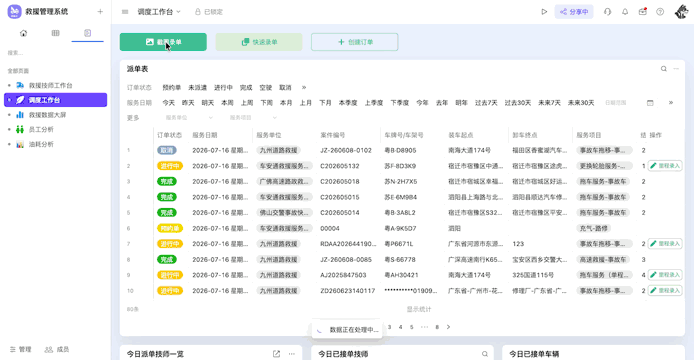The image size is (694, 360).
Task: Filter order status by 完成
Action: tap(246, 88)
